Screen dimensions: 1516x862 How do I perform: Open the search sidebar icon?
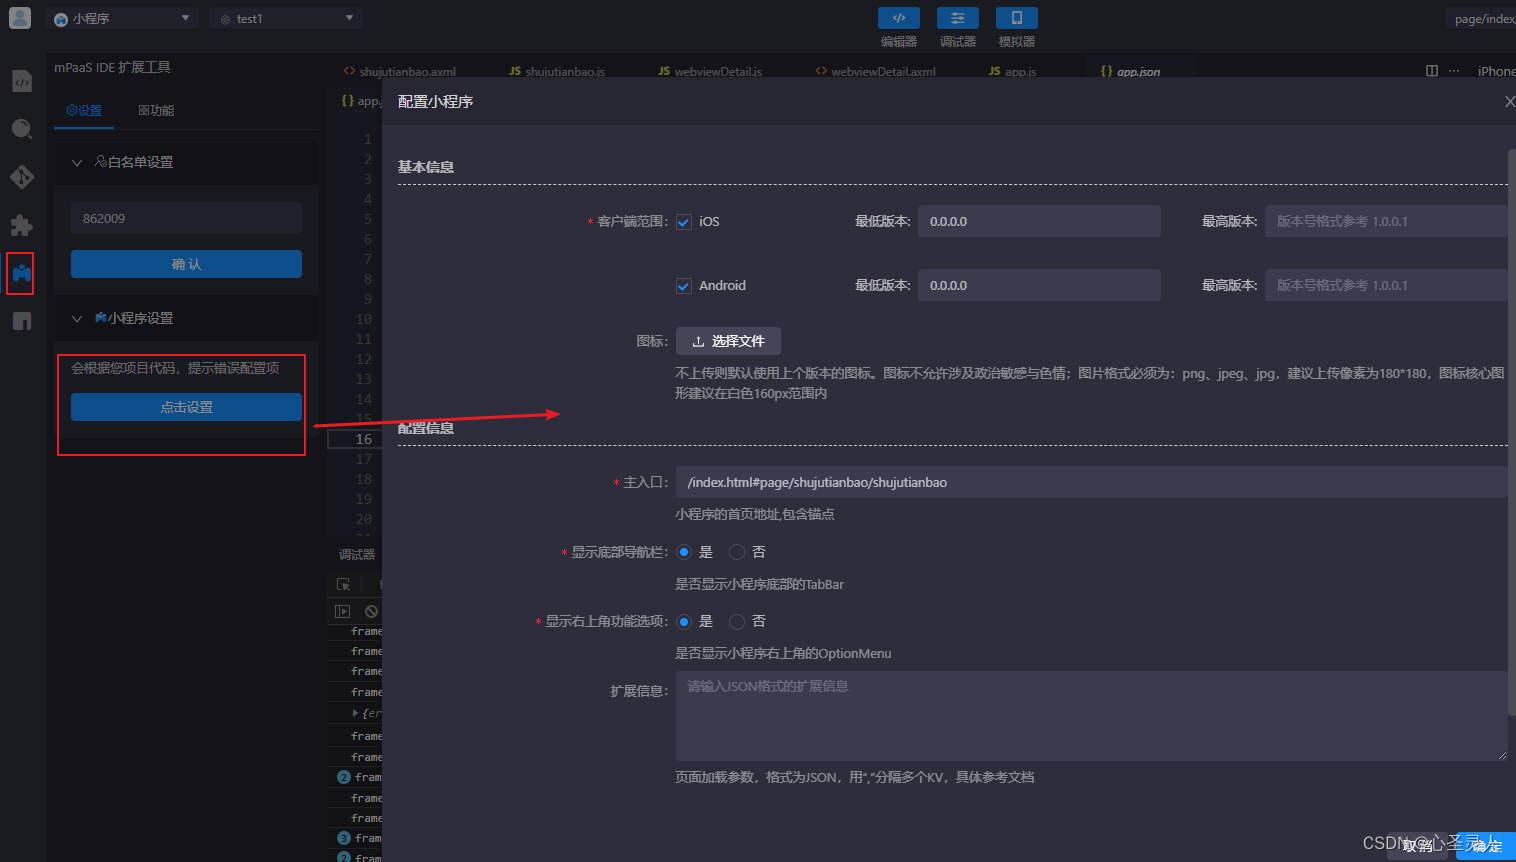22,129
